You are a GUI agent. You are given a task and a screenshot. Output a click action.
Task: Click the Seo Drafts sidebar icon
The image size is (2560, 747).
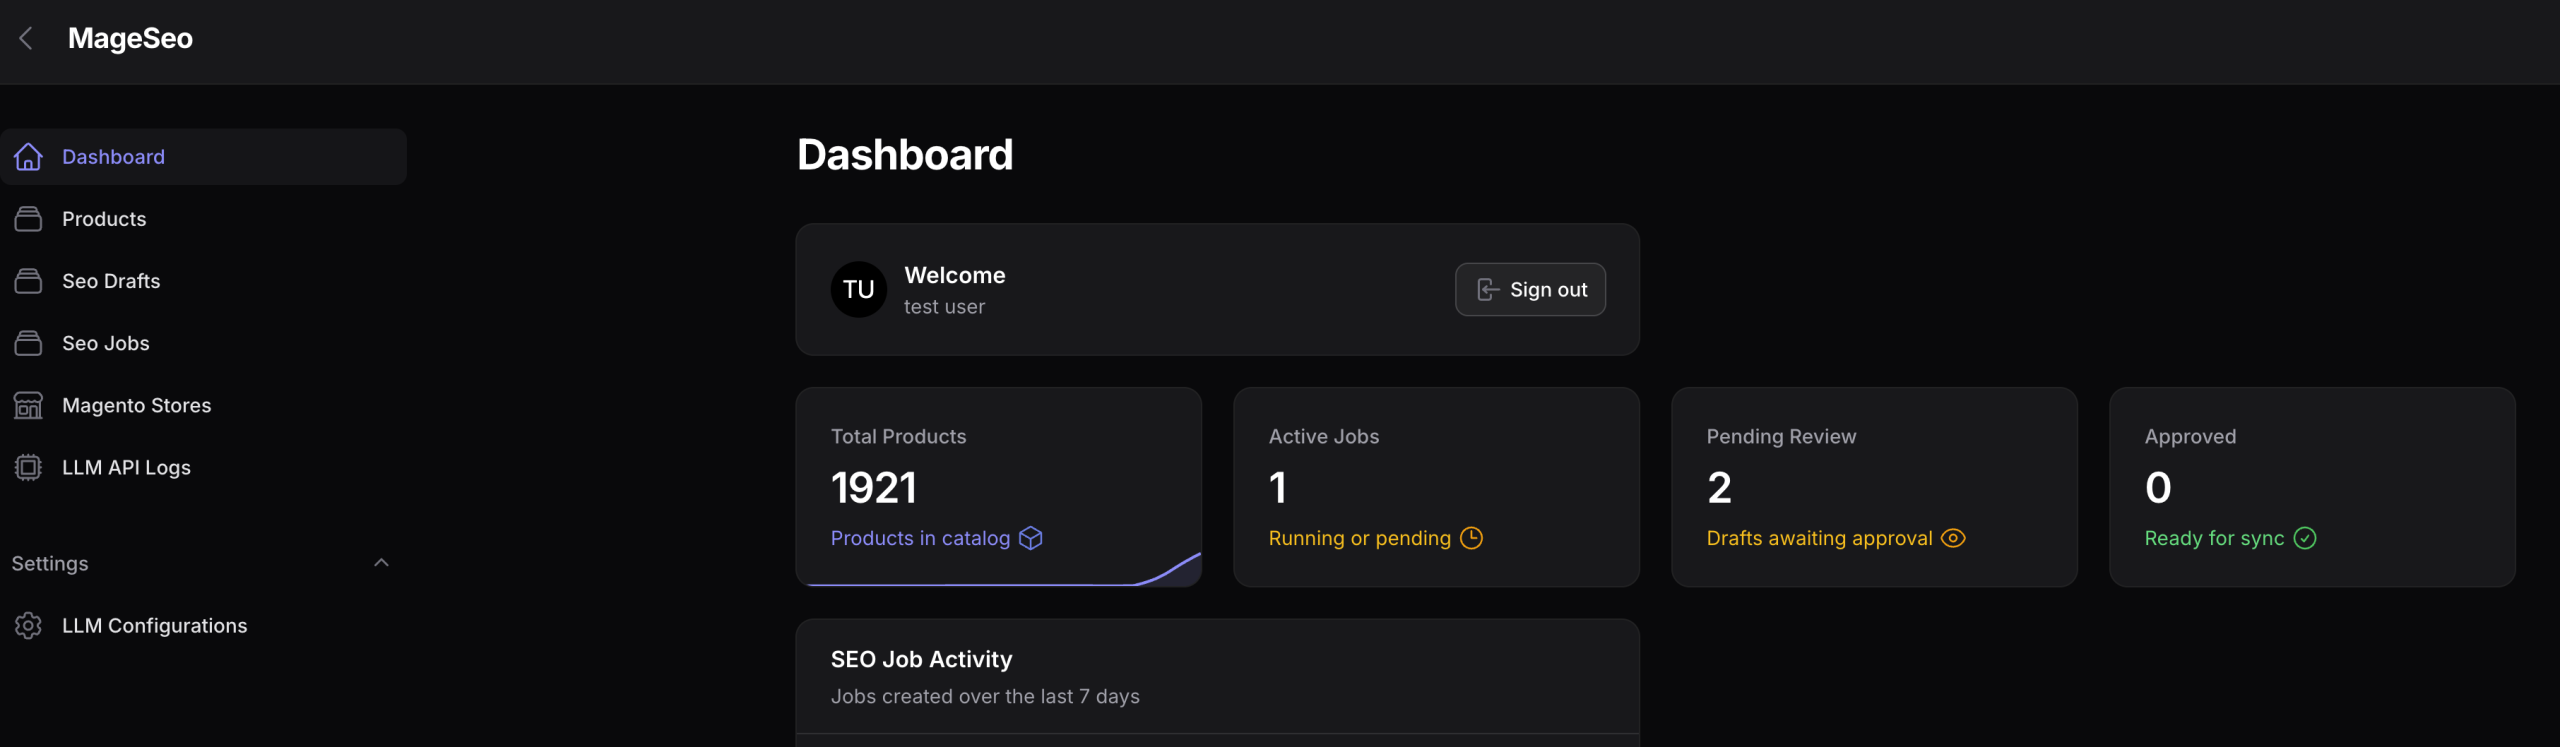coord(28,281)
